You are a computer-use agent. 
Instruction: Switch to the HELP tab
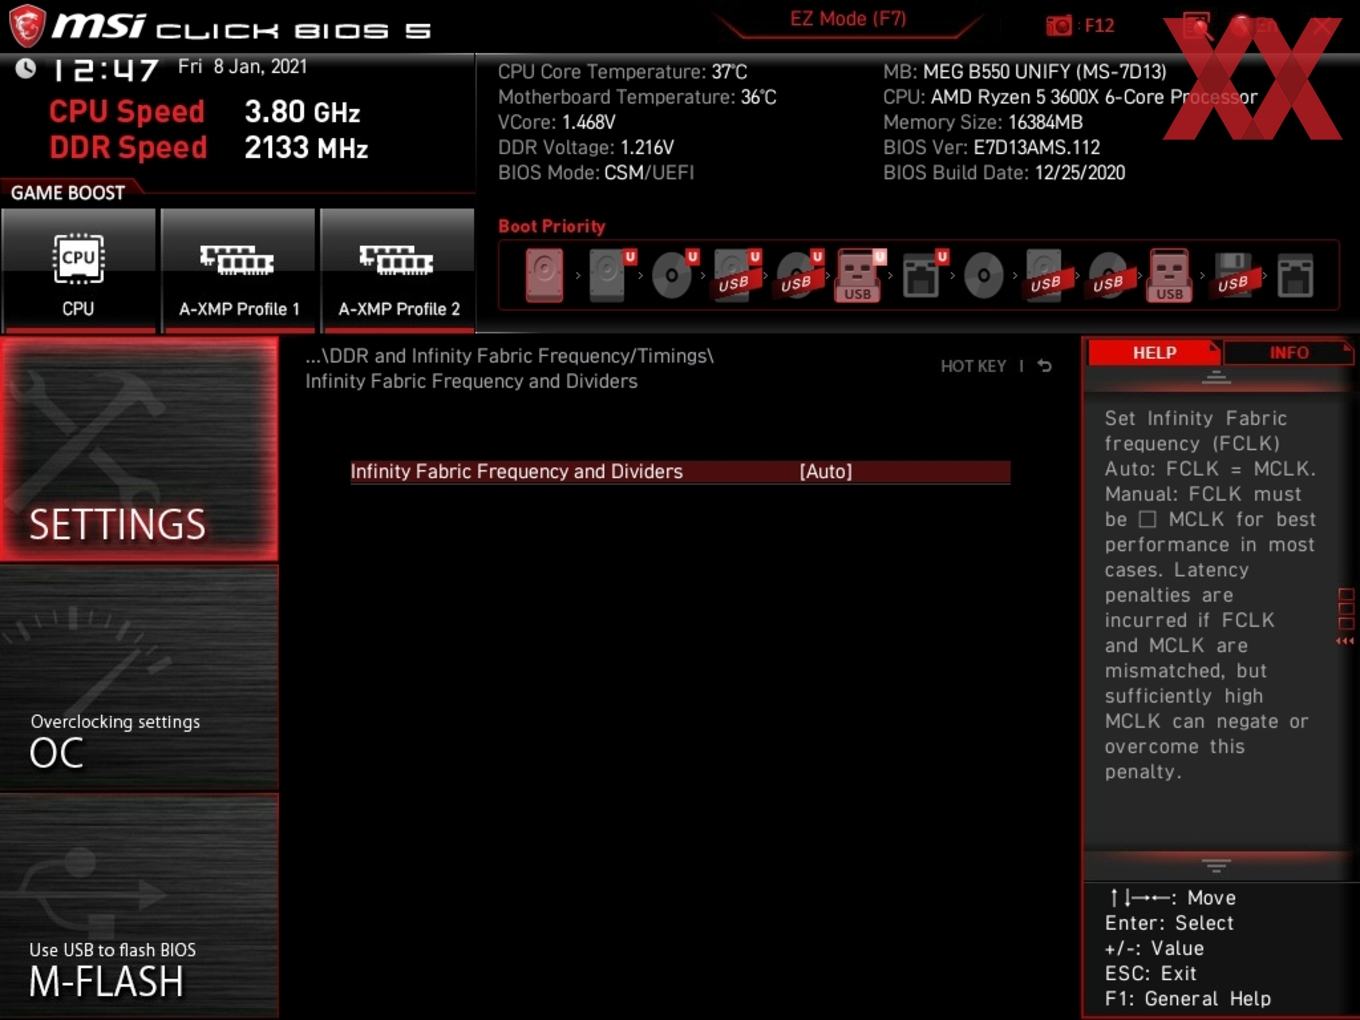coord(1154,353)
